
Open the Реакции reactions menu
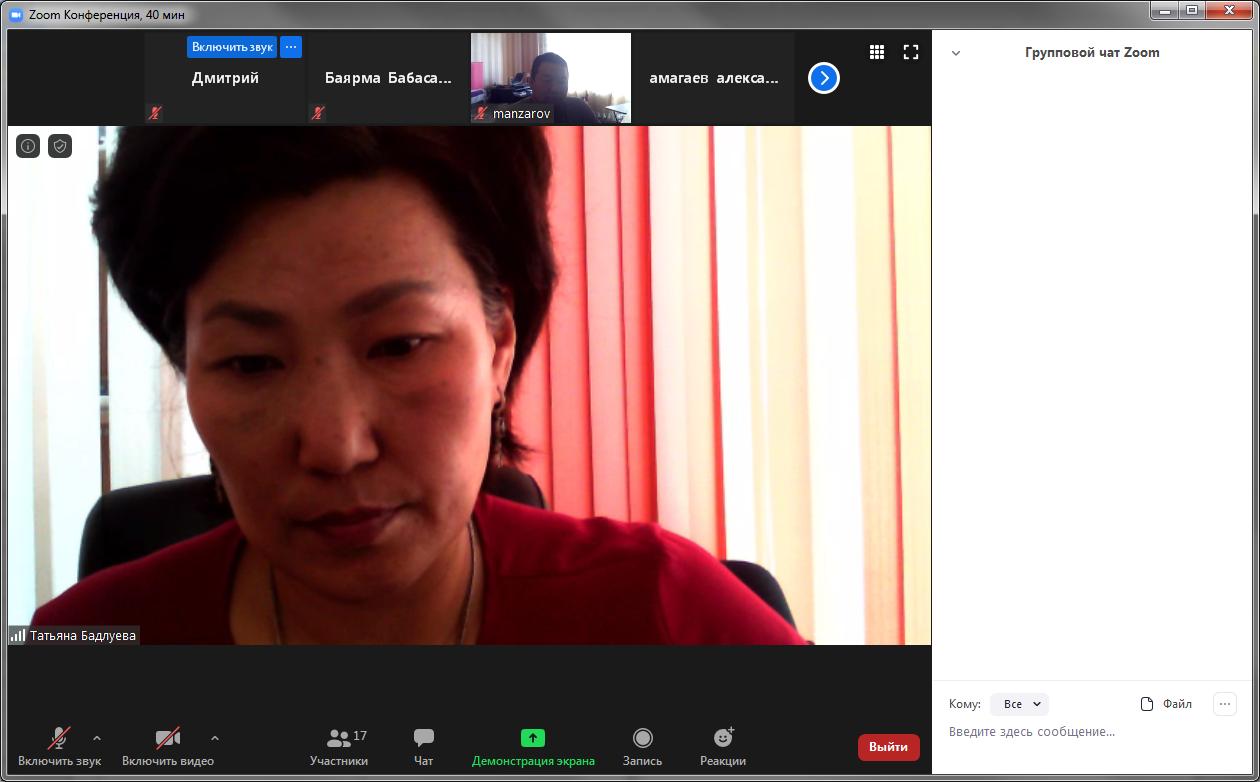722,747
